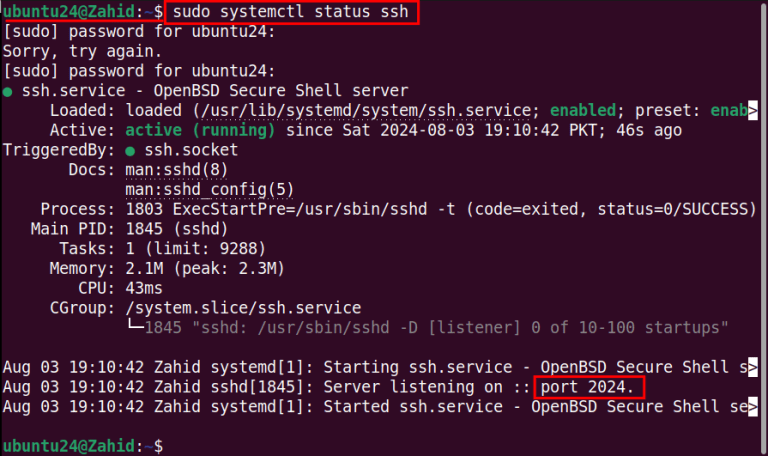Click the green dot next to ssh.socket

132,150
